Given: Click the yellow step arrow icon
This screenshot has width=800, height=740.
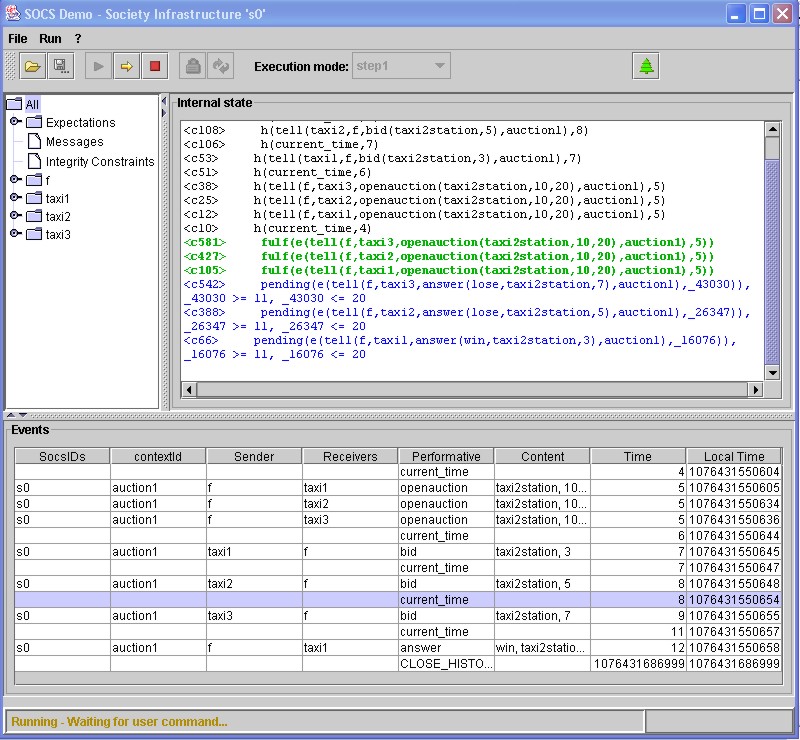Looking at the screenshot, I should pyautogui.click(x=127, y=67).
